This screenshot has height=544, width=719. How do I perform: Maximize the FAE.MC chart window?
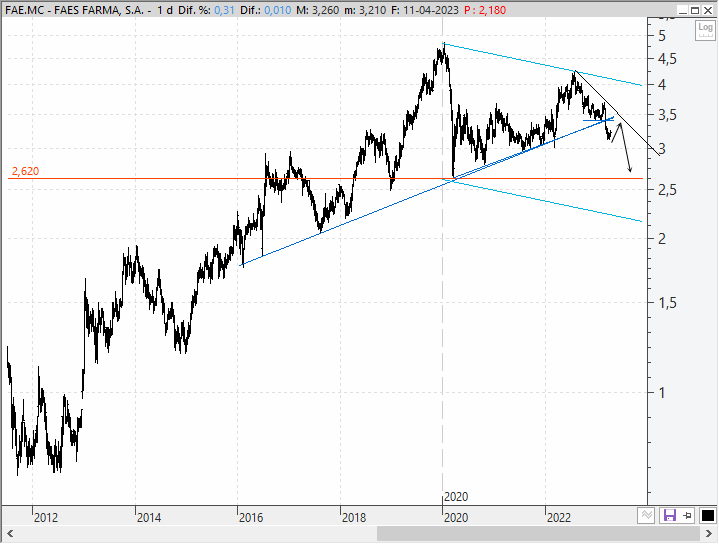[x=695, y=10]
